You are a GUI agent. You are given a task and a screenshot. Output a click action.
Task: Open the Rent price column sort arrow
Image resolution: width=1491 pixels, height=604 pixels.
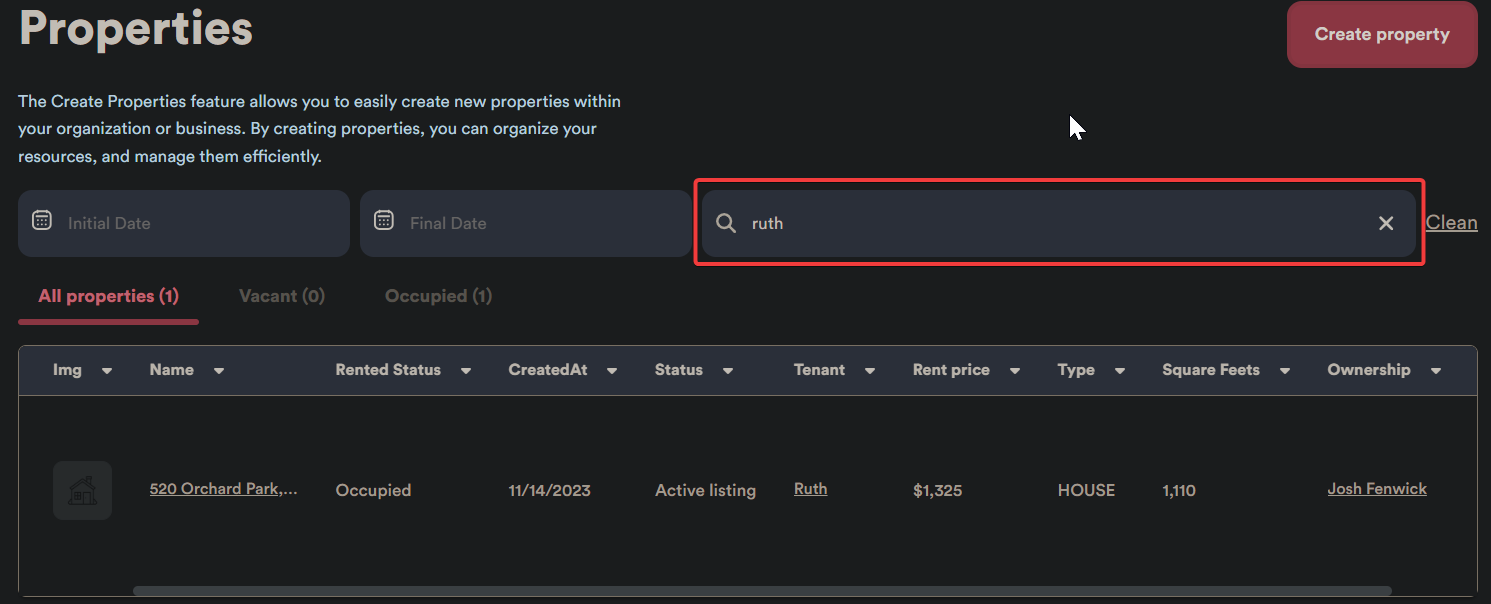[1015, 371]
